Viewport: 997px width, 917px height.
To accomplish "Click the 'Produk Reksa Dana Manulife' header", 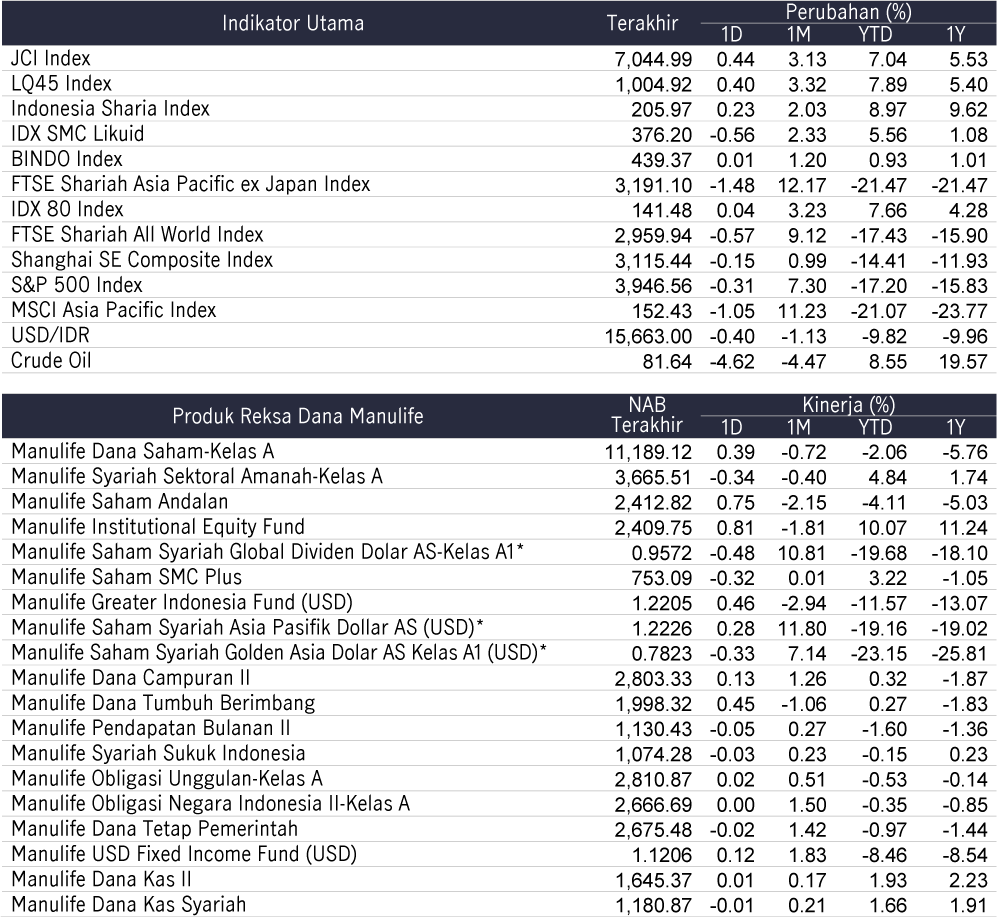I will pos(298,416).
